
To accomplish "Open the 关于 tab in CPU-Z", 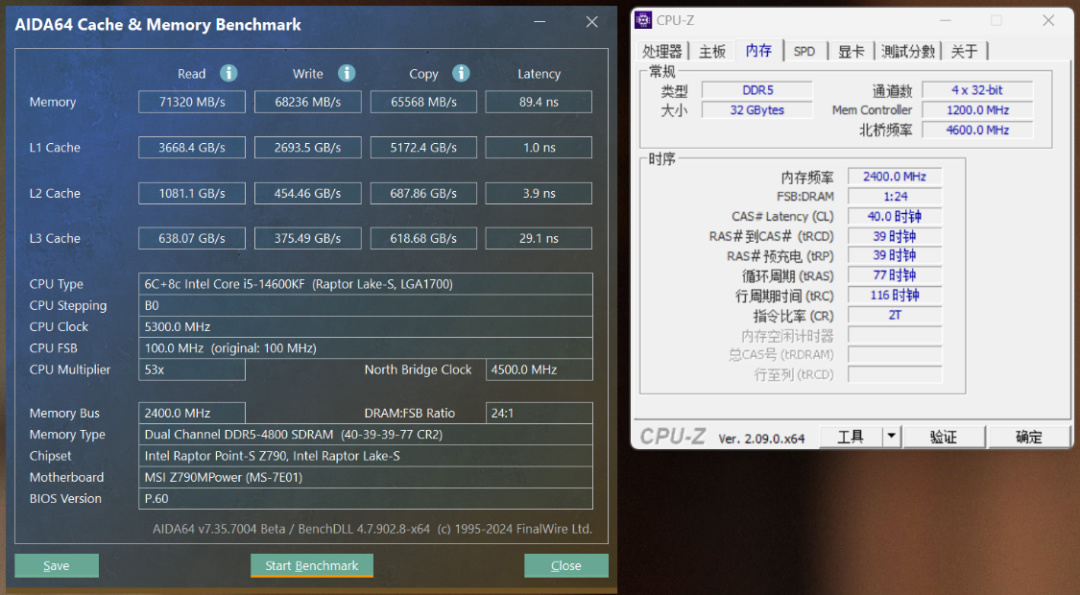I will (x=964, y=51).
